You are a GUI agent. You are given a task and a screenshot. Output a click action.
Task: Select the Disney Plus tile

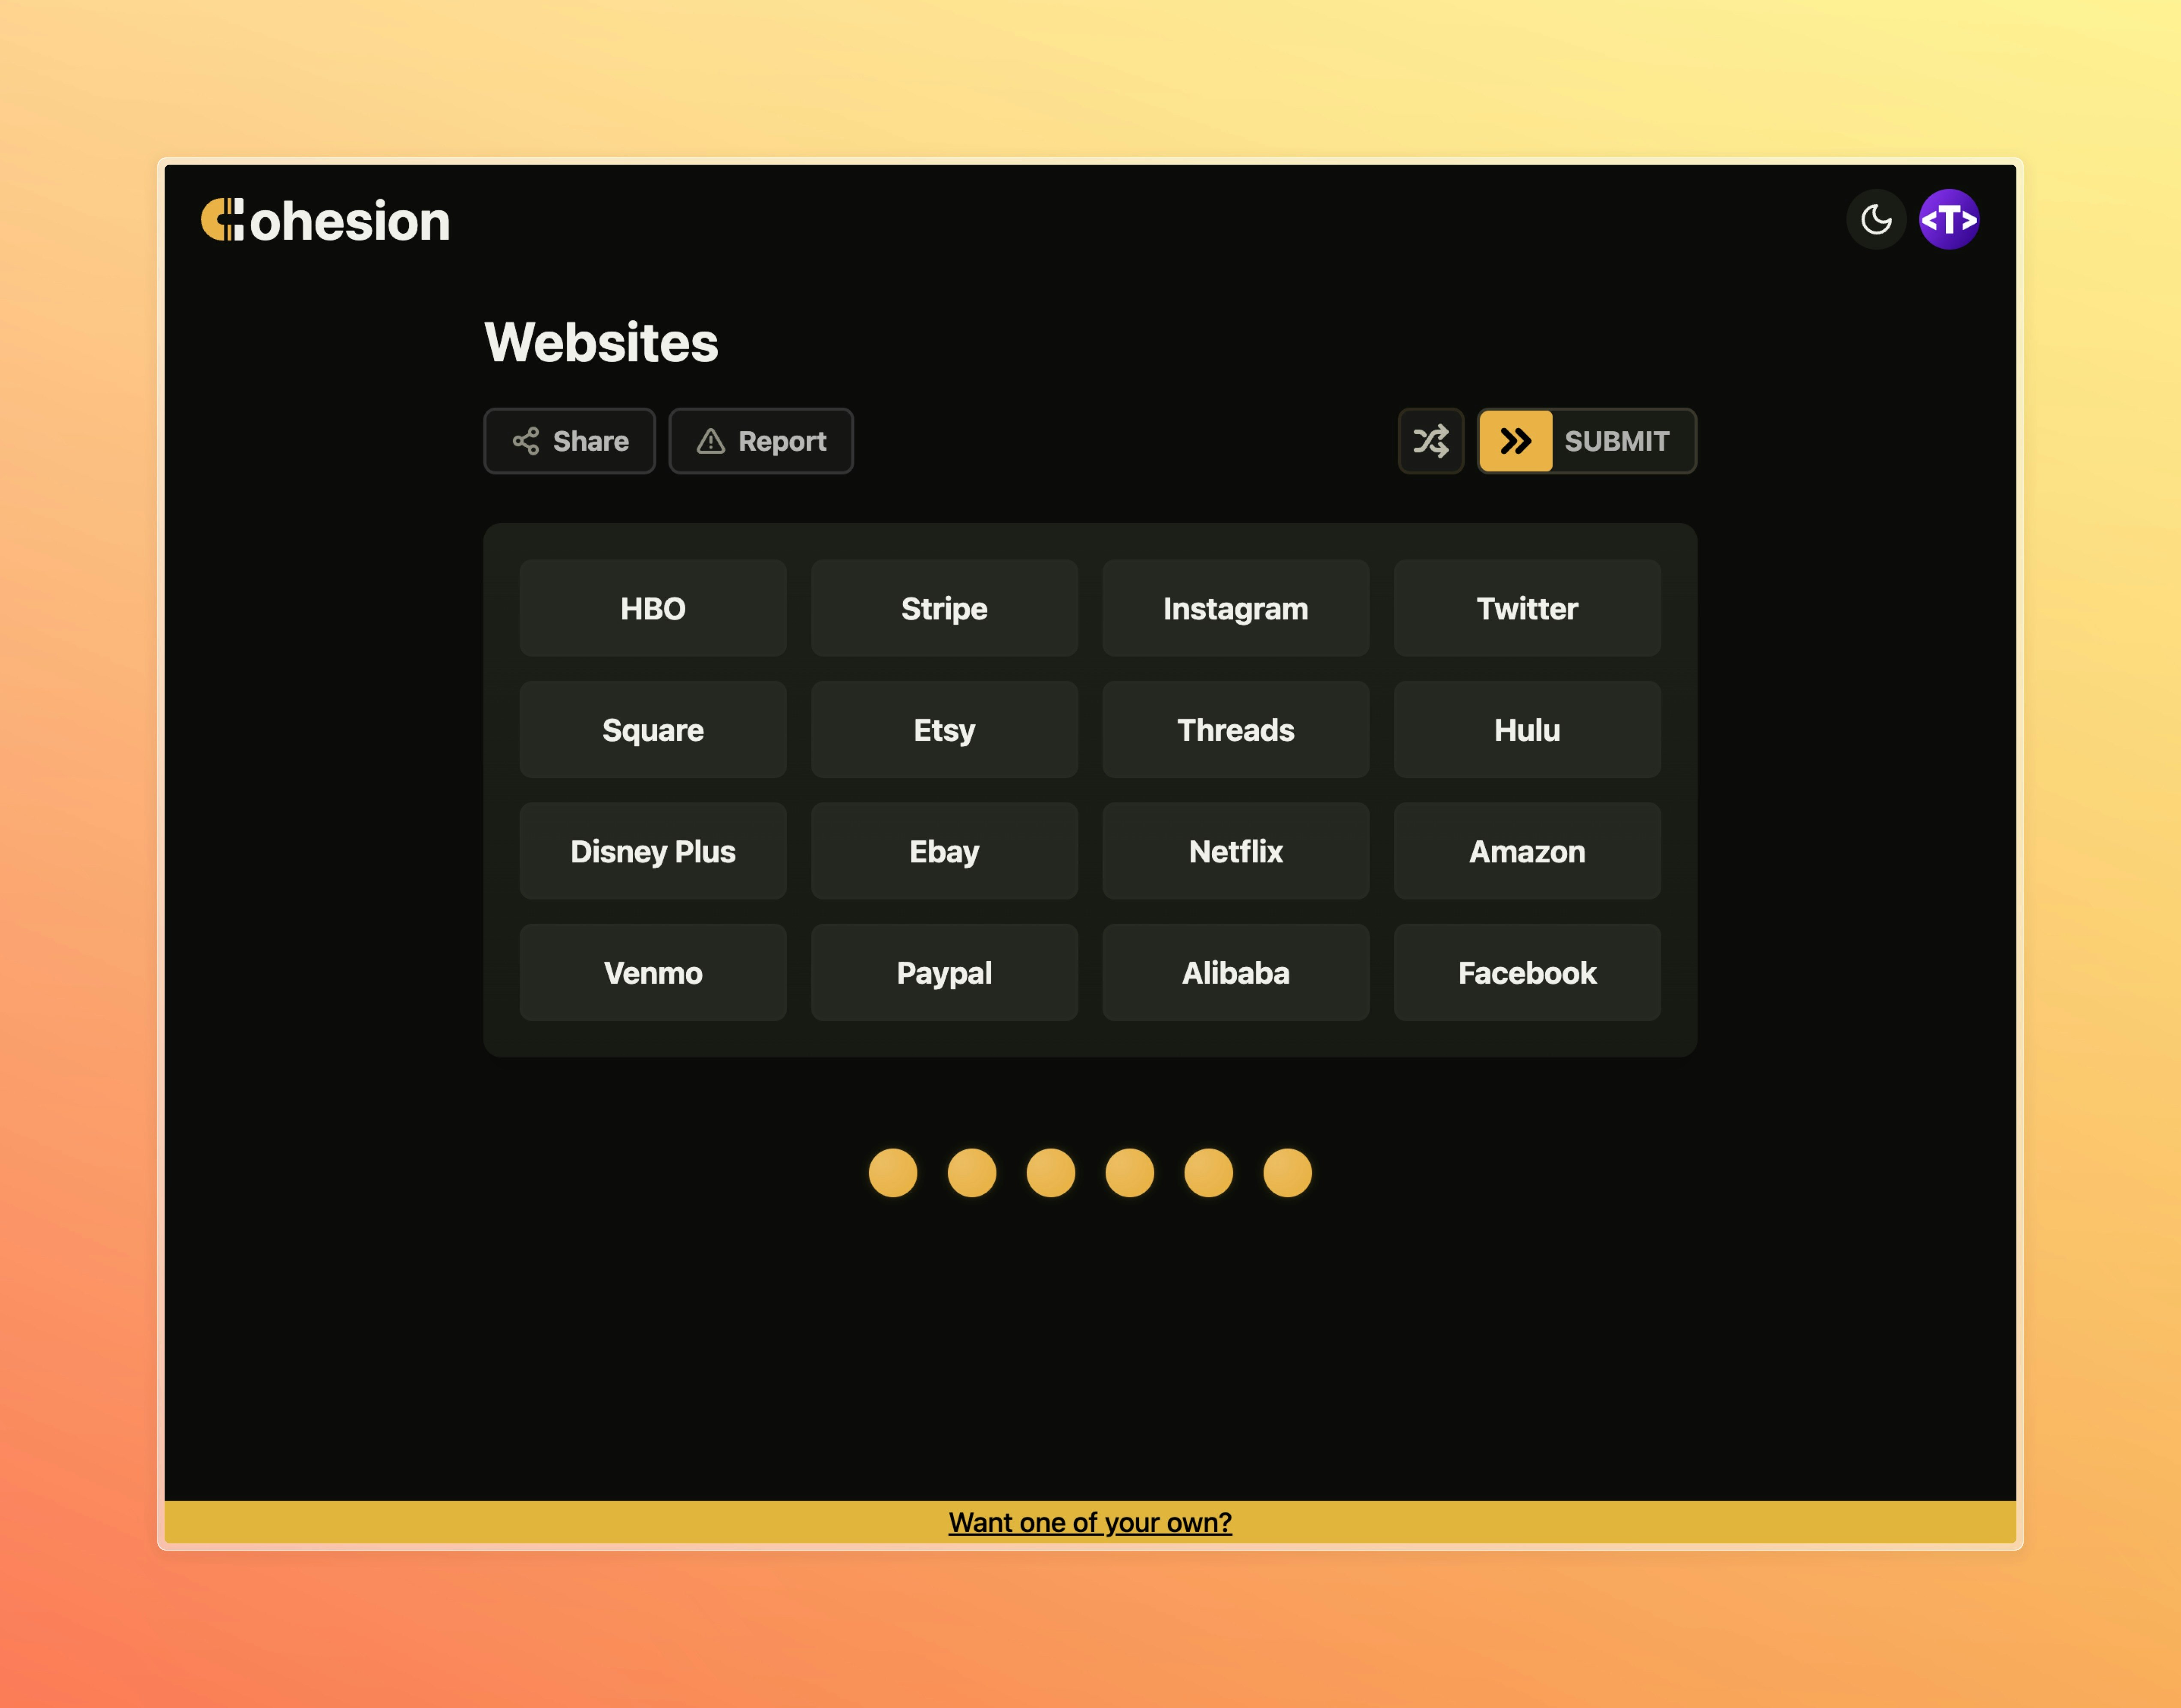click(x=653, y=851)
